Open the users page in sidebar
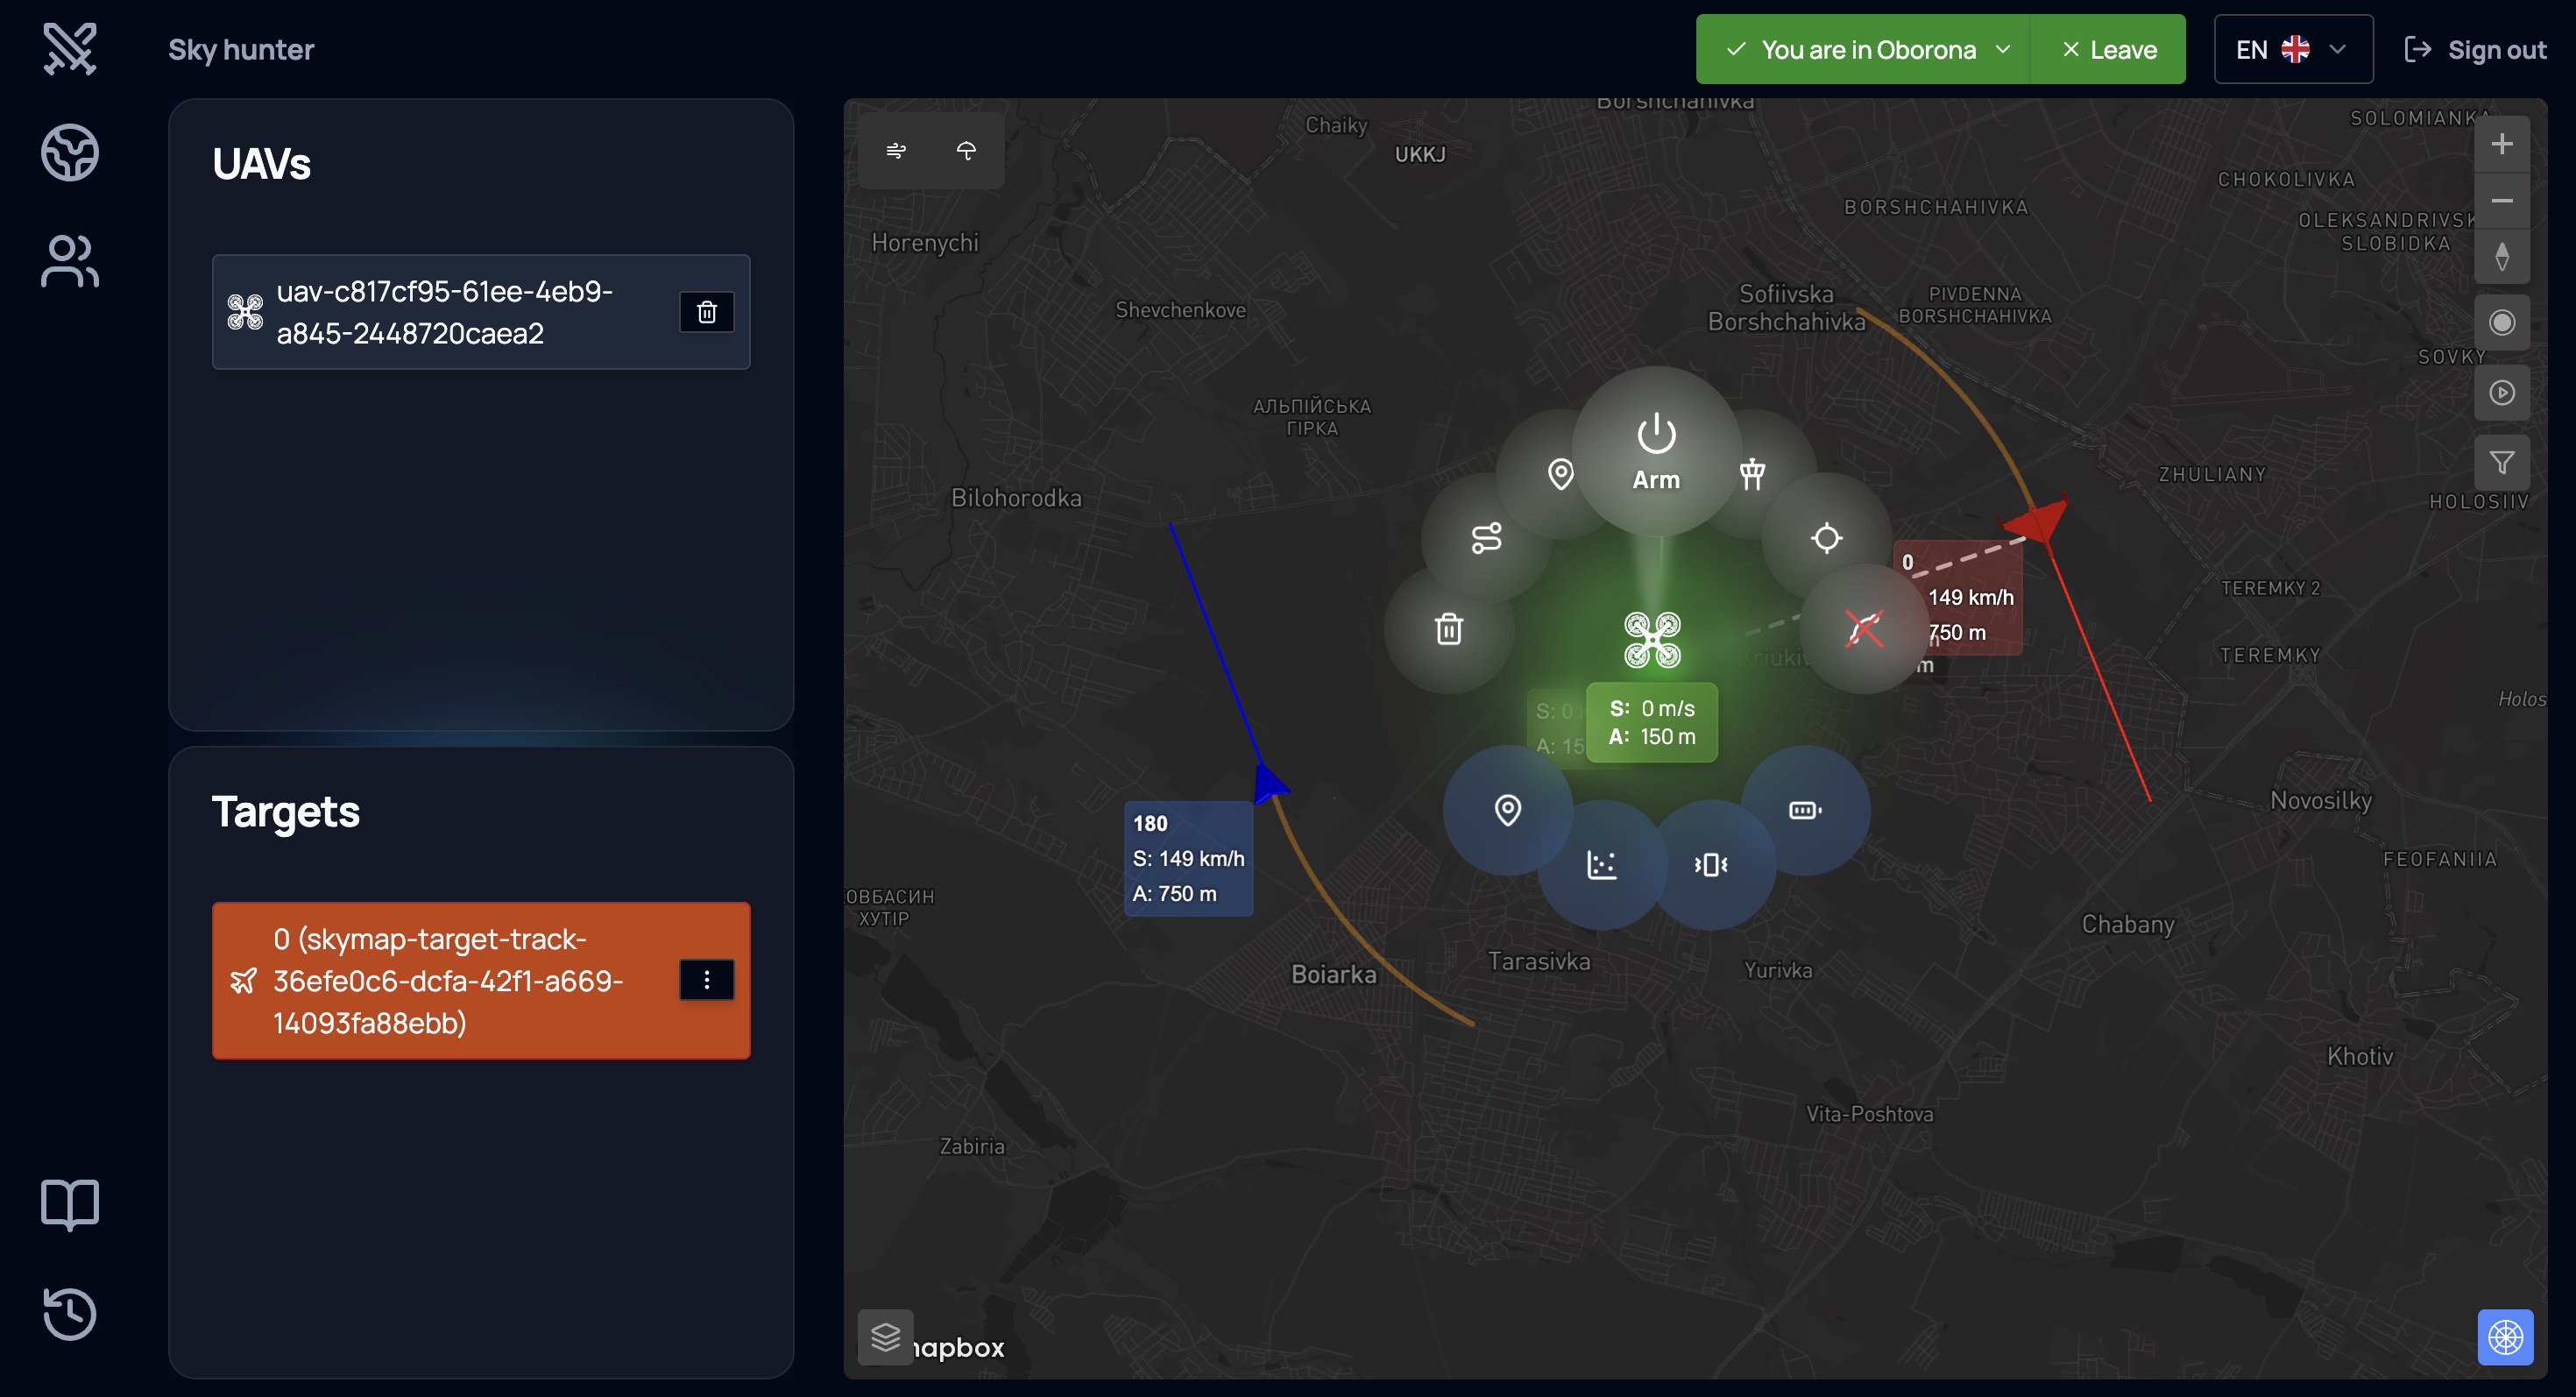The height and width of the screenshot is (1397, 2576). tap(70, 262)
